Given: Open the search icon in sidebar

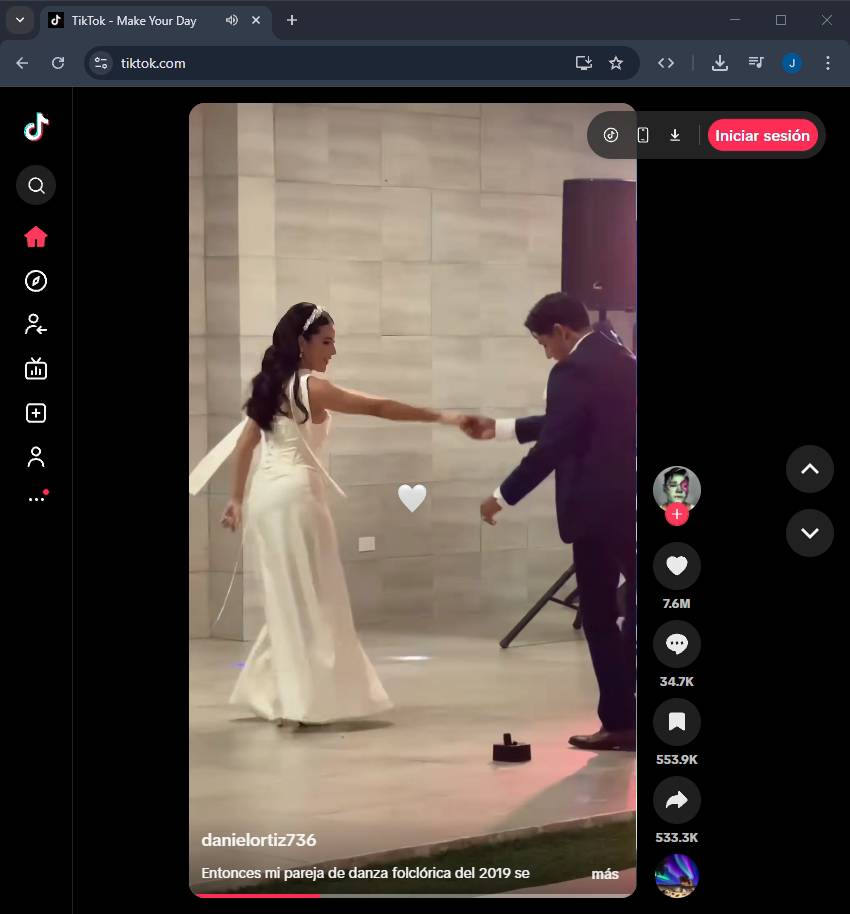Looking at the screenshot, I should pos(36,185).
